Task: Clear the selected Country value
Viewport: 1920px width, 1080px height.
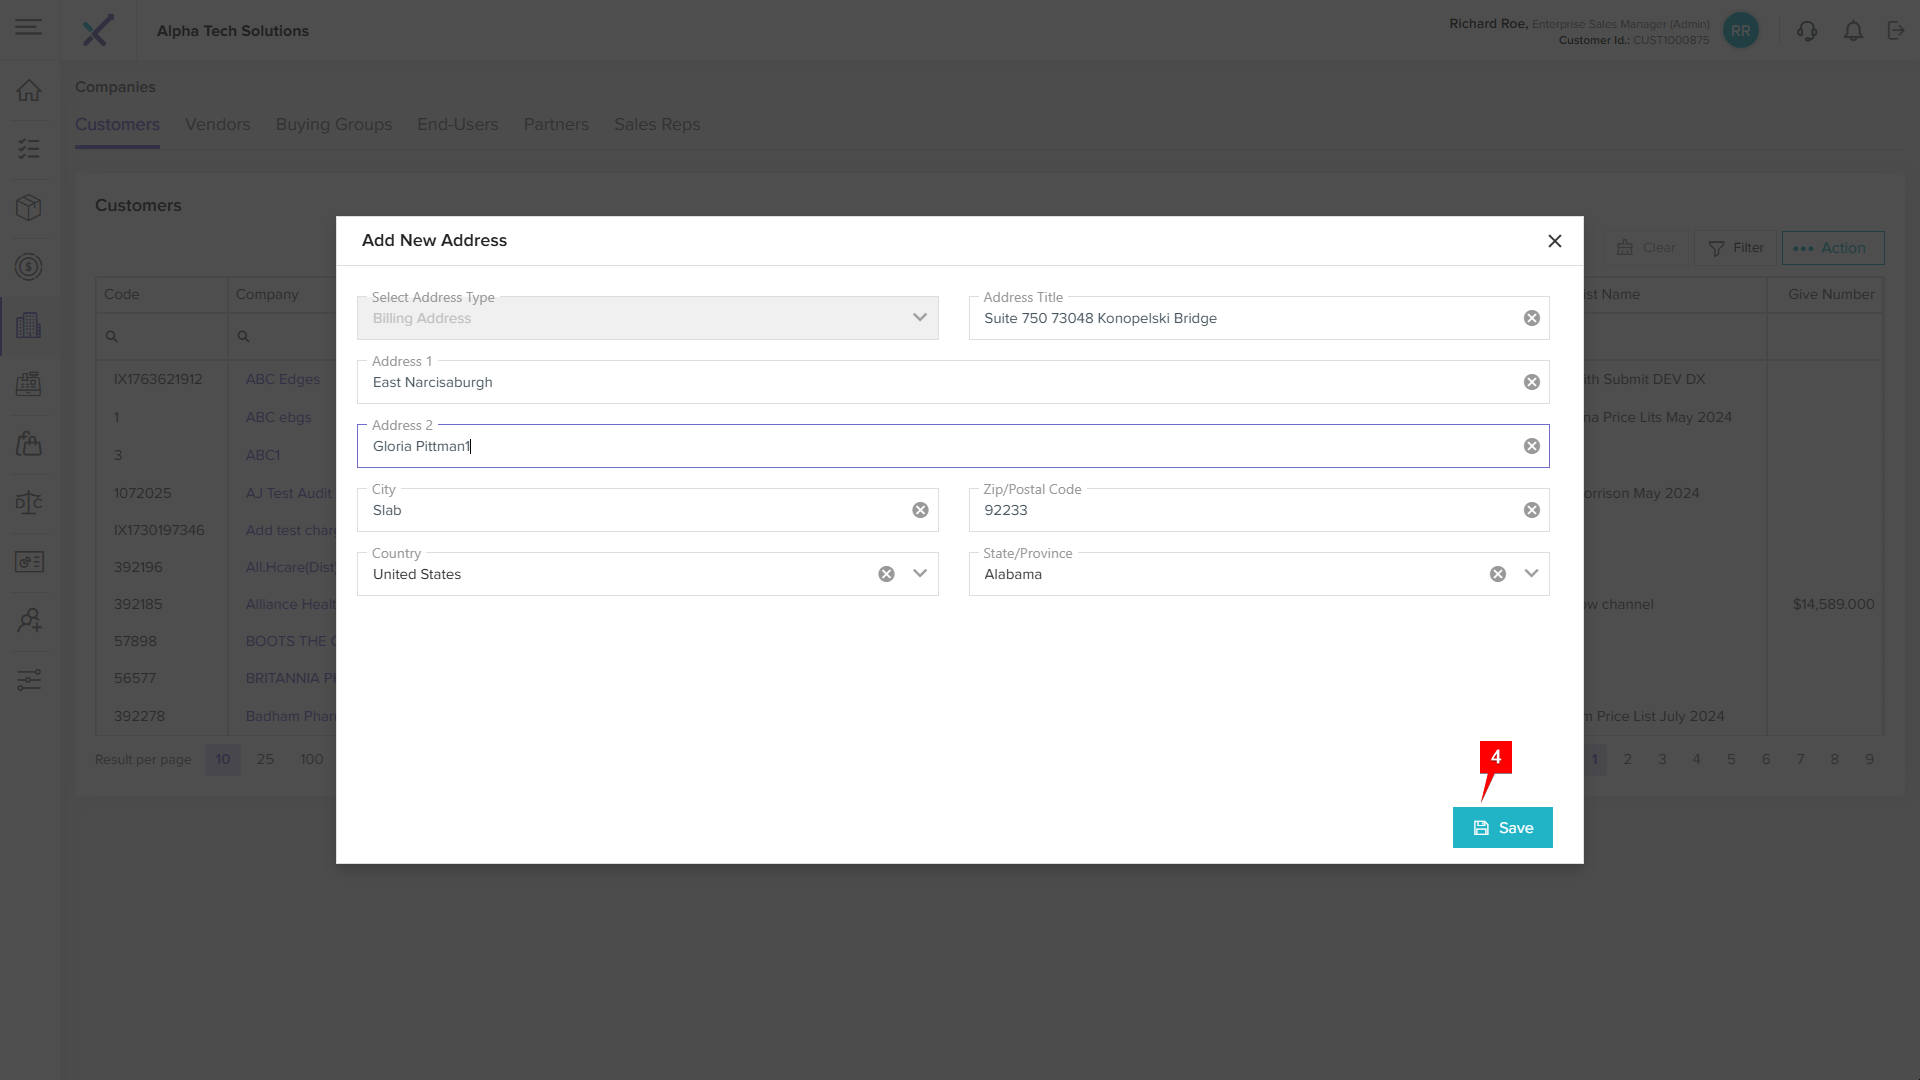Action: [886, 574]
